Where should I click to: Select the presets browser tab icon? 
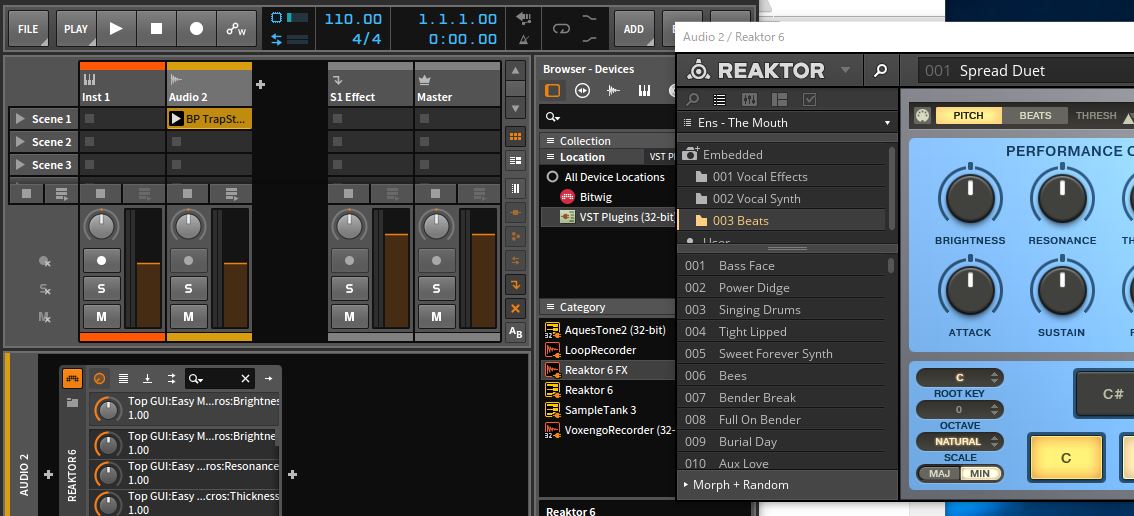pos(582,90)
